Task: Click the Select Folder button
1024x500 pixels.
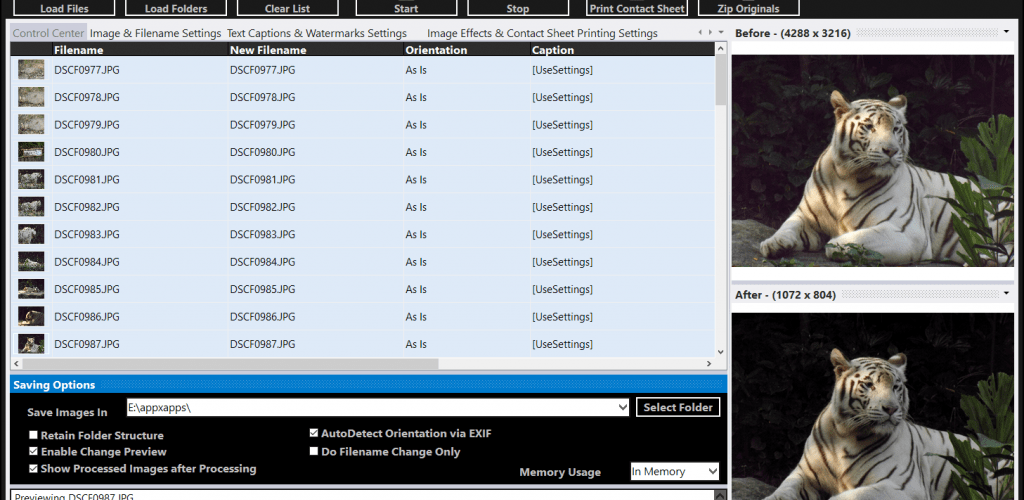Action: click(x=678, y=407)
